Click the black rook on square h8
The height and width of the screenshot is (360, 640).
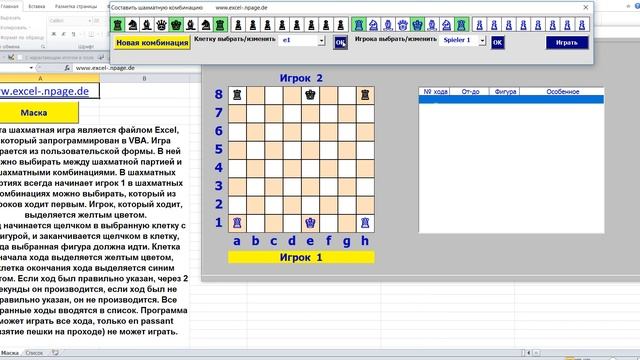pos(365,95)
